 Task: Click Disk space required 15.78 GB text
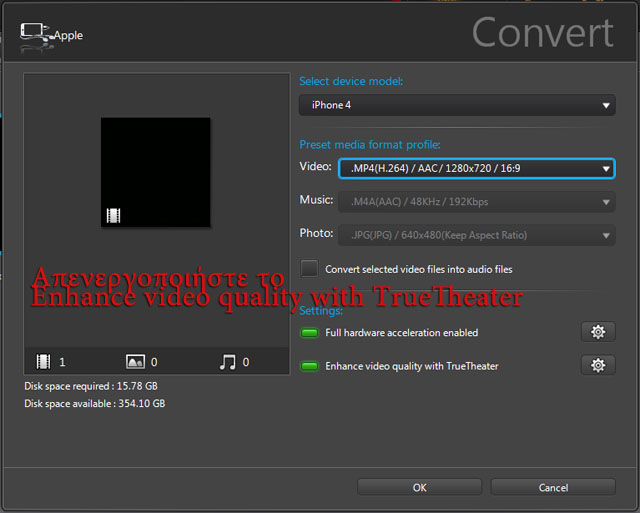coord(91,386)
